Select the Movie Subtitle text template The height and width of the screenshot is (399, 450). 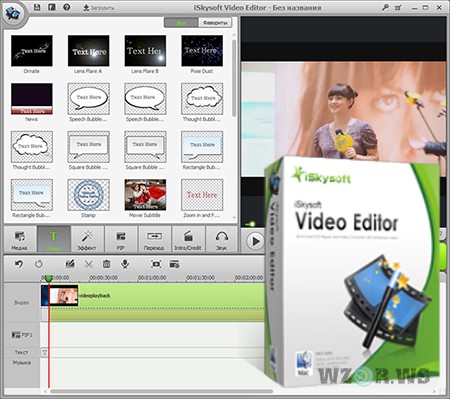point(145,198)
